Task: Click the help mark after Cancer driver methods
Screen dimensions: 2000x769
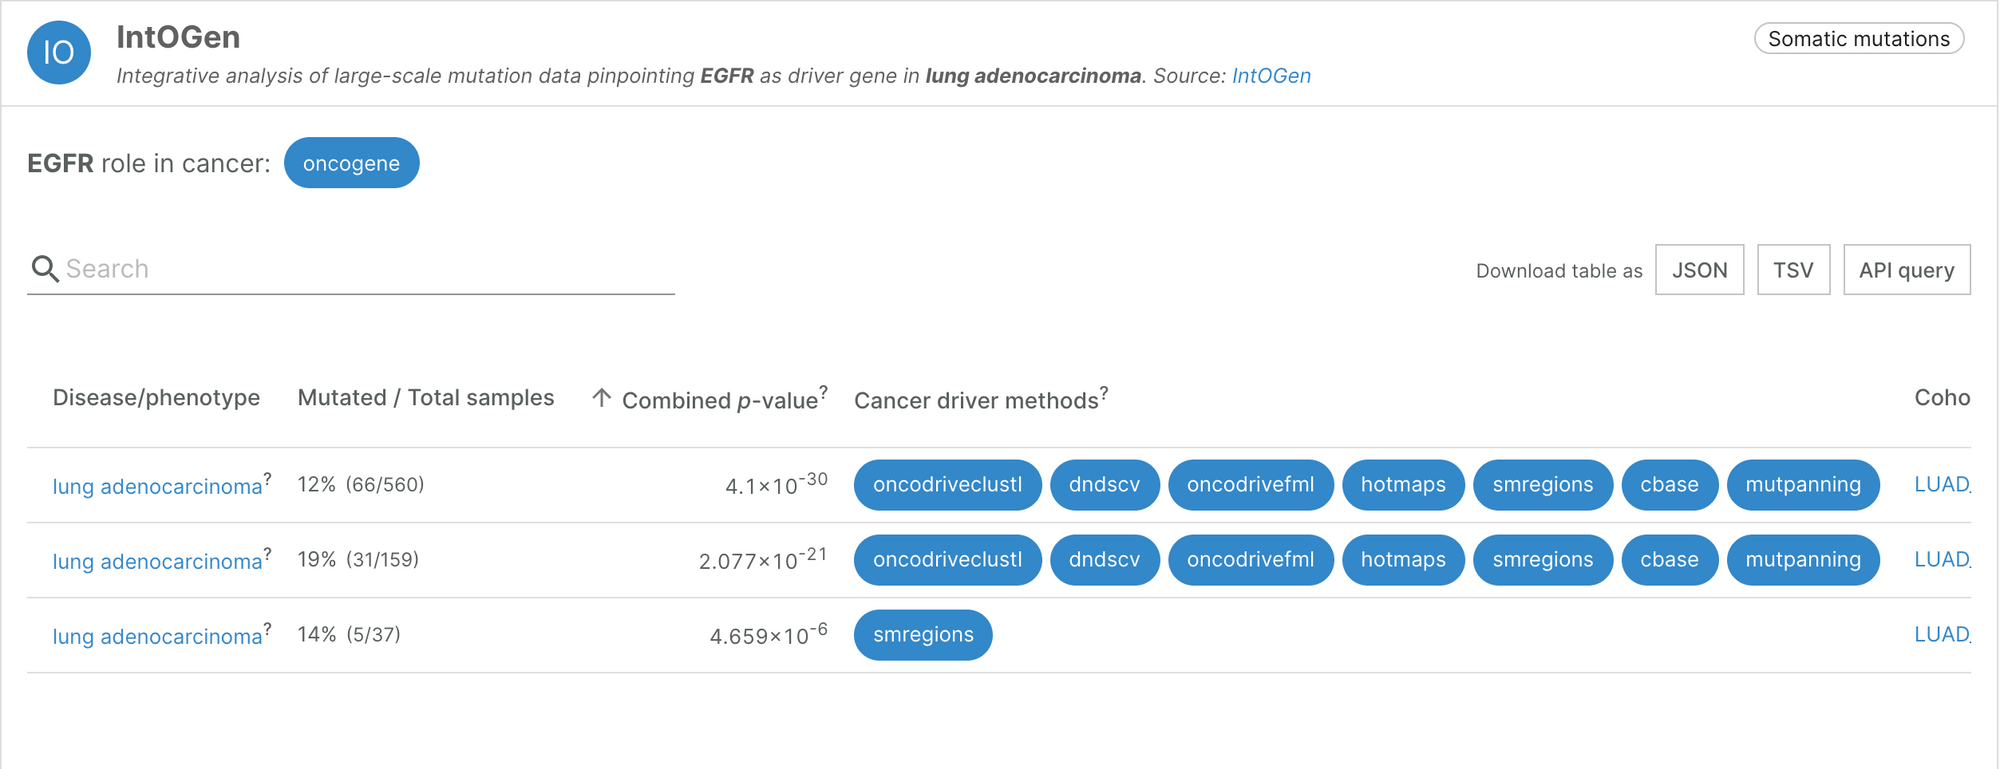Action: click(1104, 391)
